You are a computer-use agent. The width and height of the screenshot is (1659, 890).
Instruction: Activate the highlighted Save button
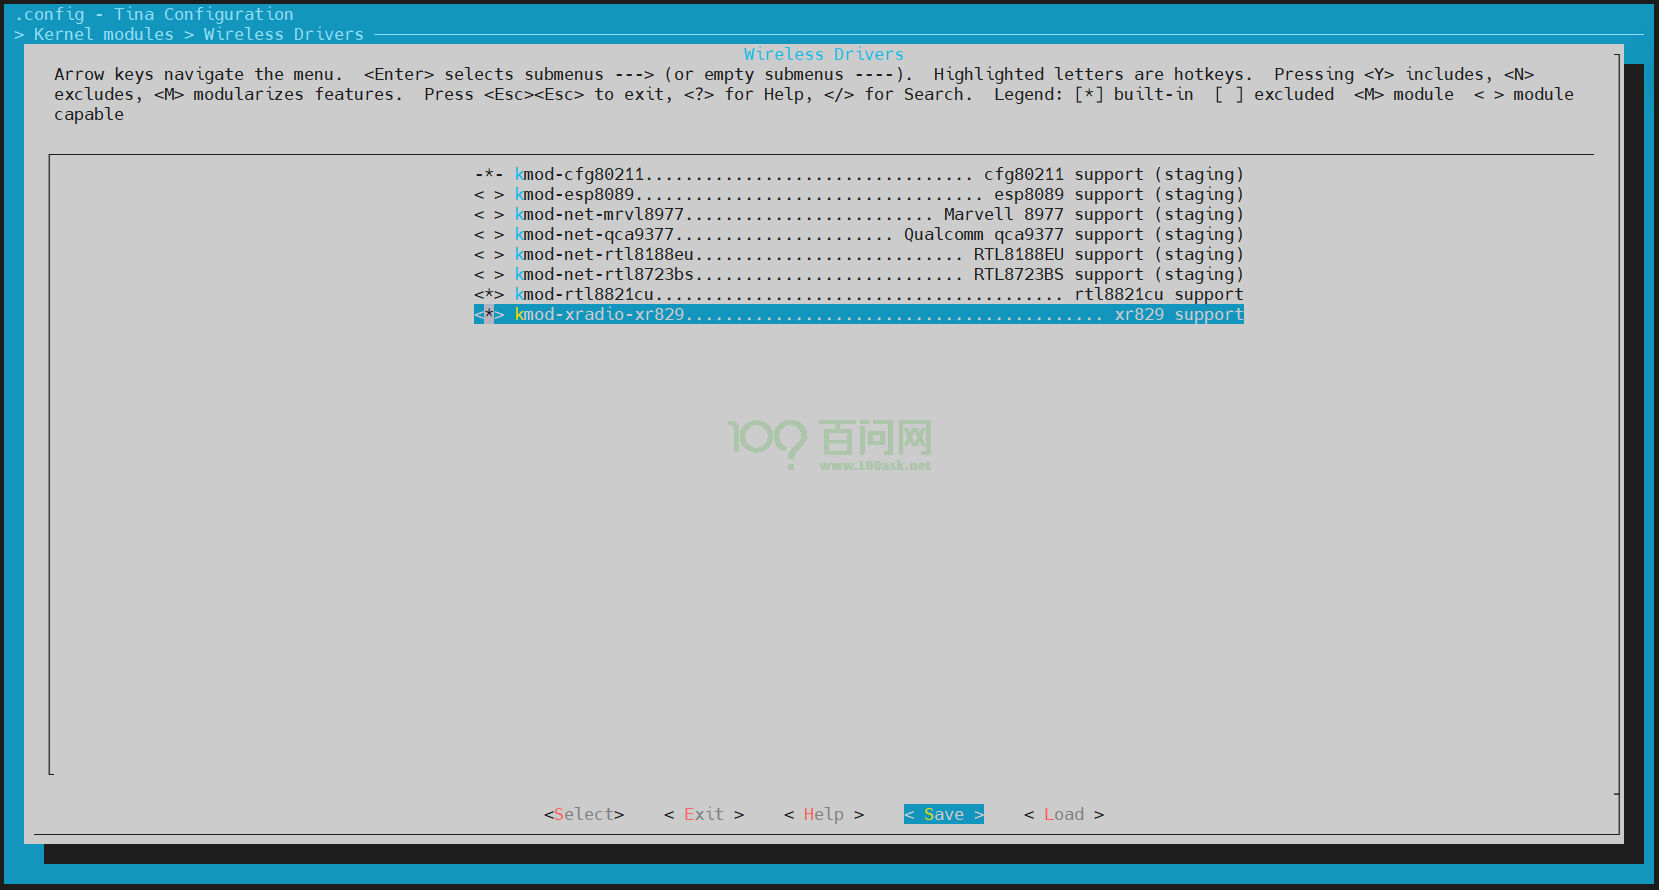coord(943,814)
